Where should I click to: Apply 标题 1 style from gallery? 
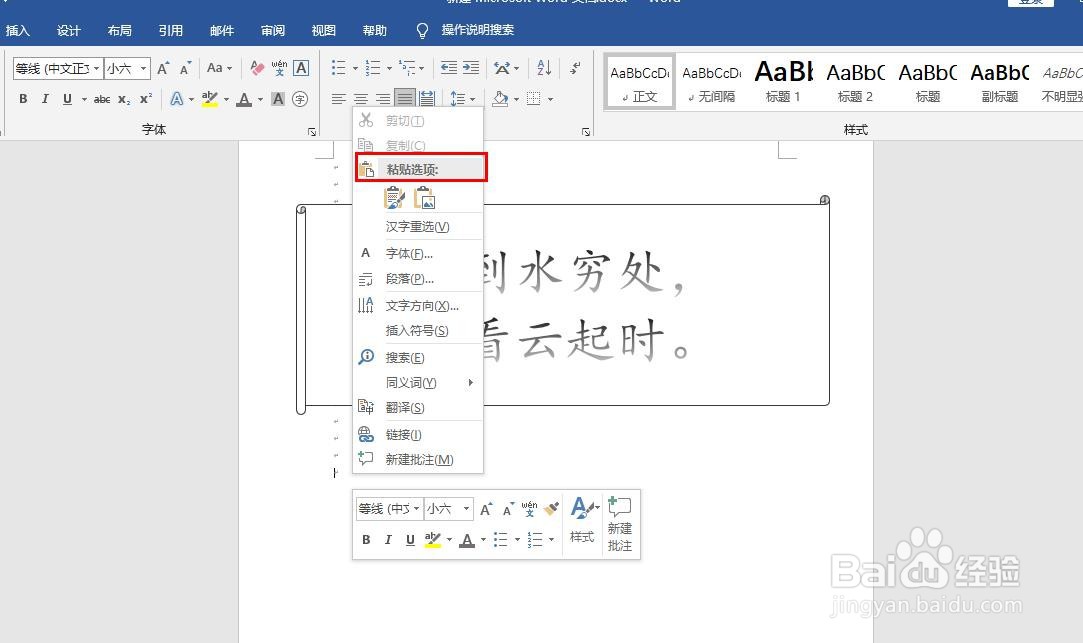click(783, 81)
